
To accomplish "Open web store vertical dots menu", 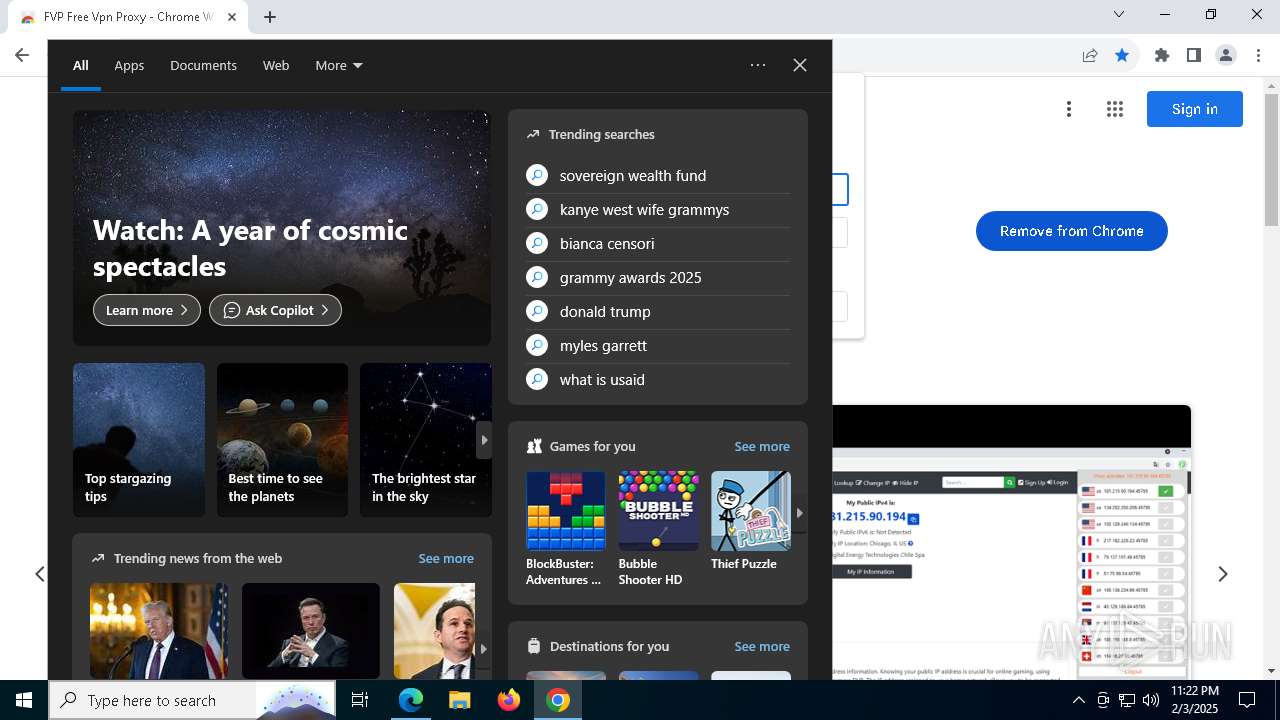I will 1069,109.
